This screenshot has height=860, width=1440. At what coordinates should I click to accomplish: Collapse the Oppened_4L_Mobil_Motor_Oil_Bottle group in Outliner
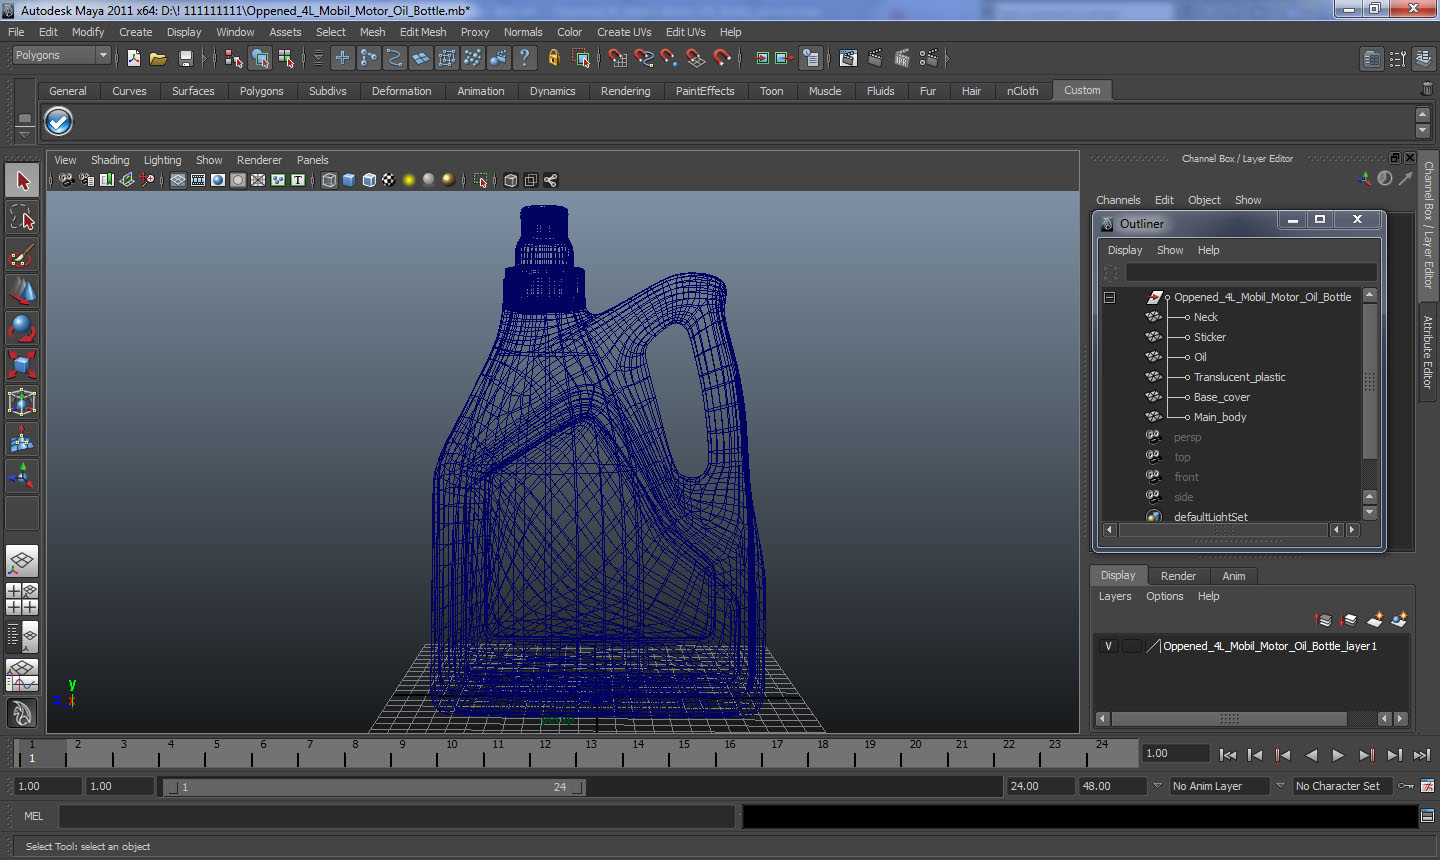1109,297
